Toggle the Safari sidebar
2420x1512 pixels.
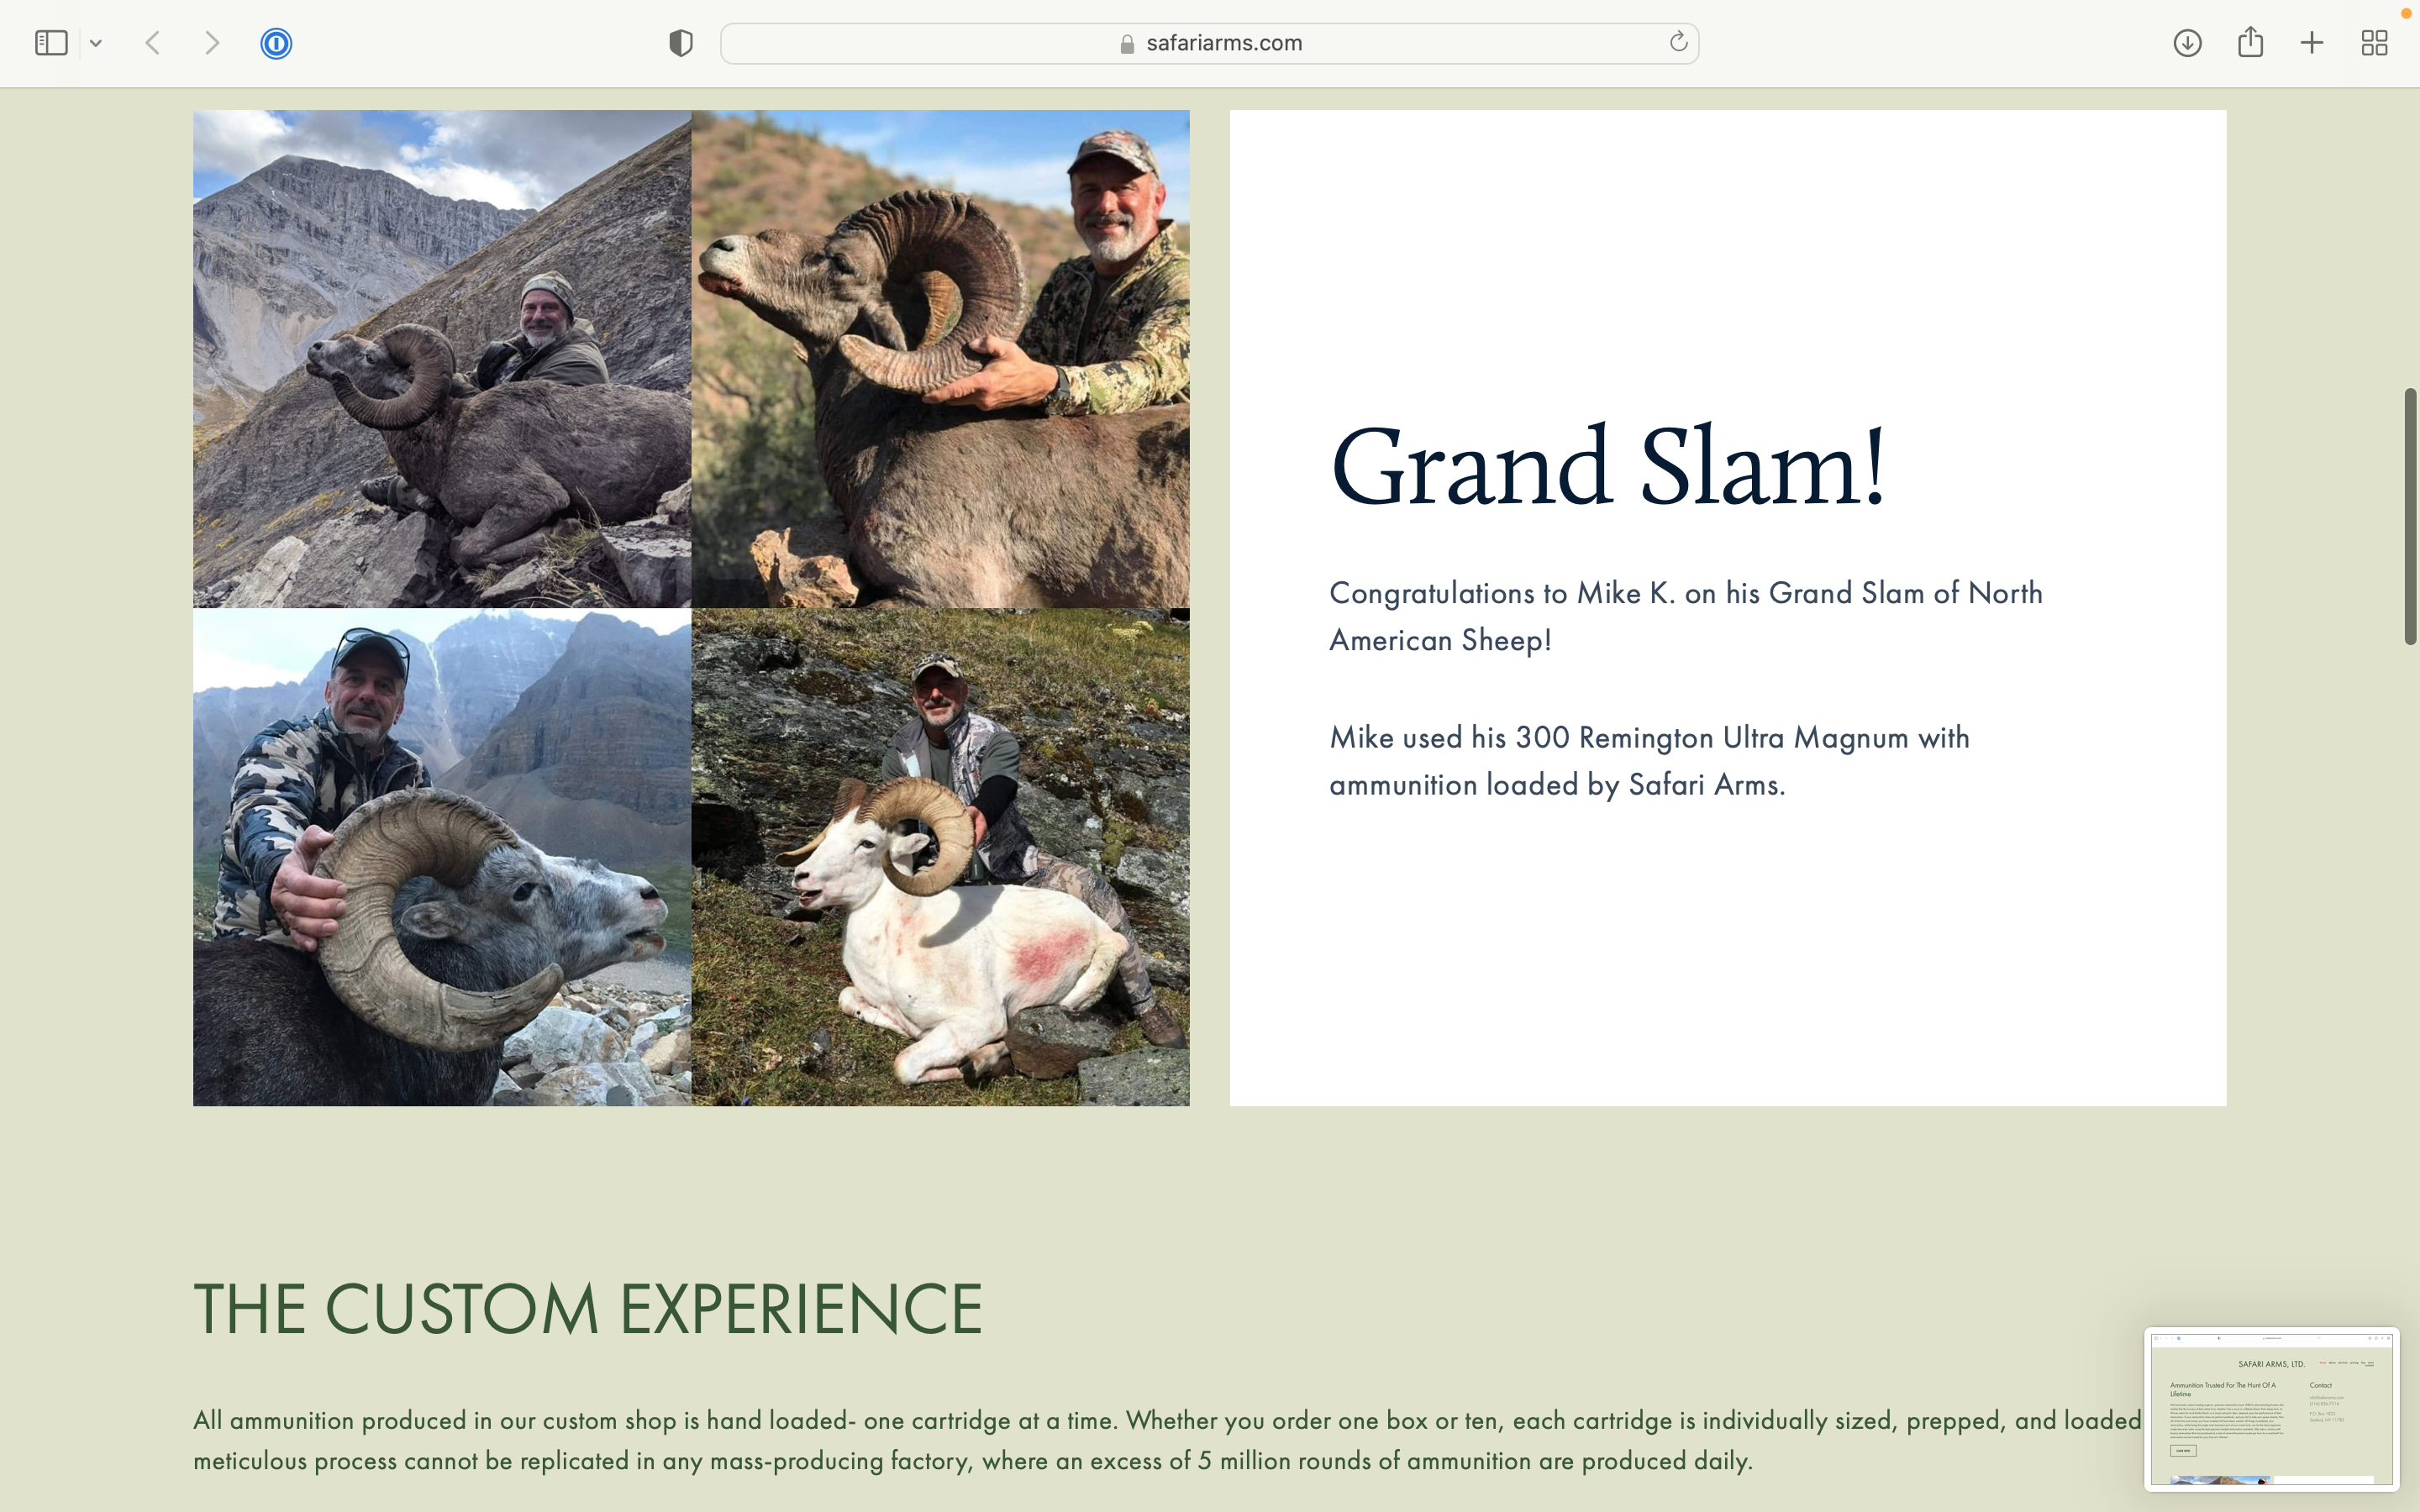point(51,43)
